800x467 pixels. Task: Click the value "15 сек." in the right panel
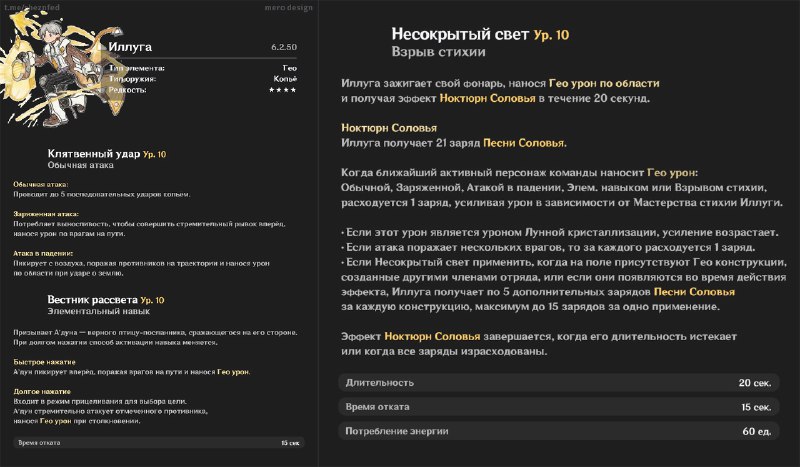tap(756, 407)
